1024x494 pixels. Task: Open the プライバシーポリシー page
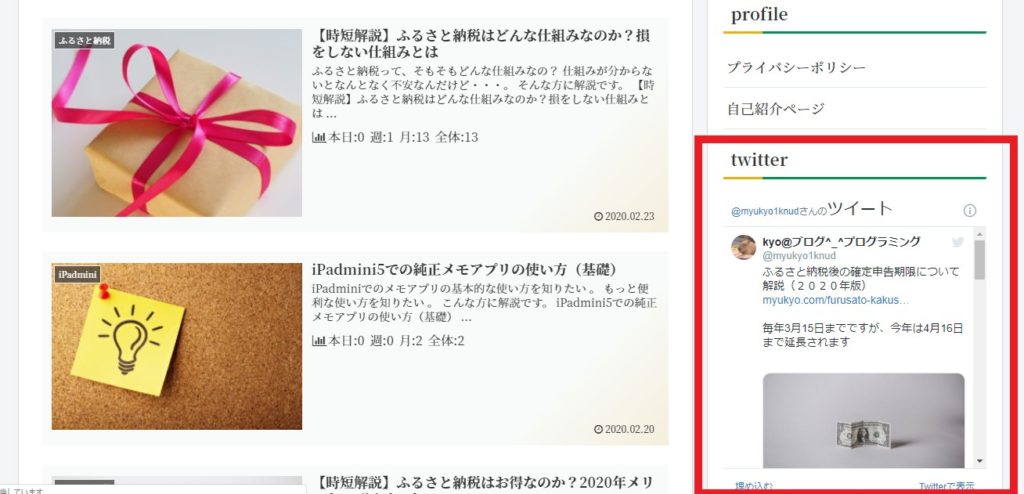tap(796, 67)
